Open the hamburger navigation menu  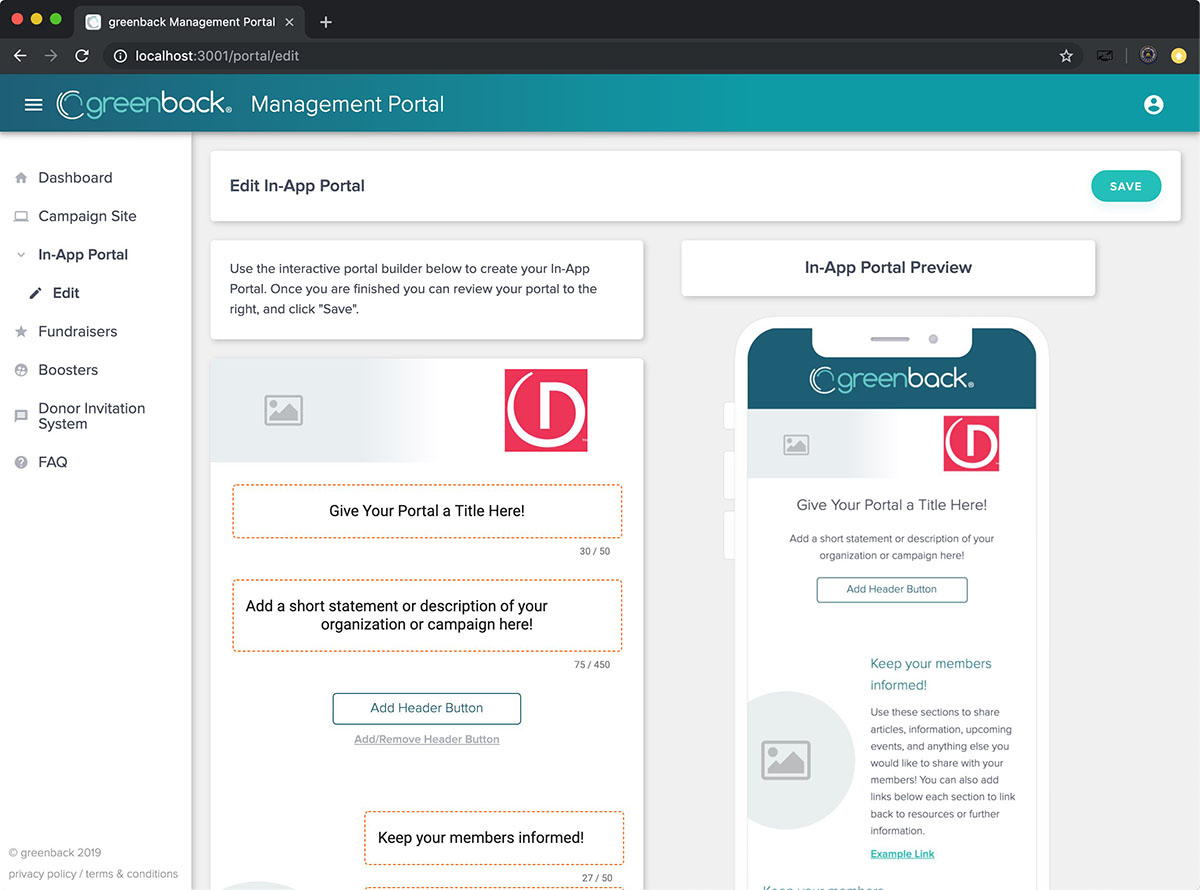click(x=33, y=104)
